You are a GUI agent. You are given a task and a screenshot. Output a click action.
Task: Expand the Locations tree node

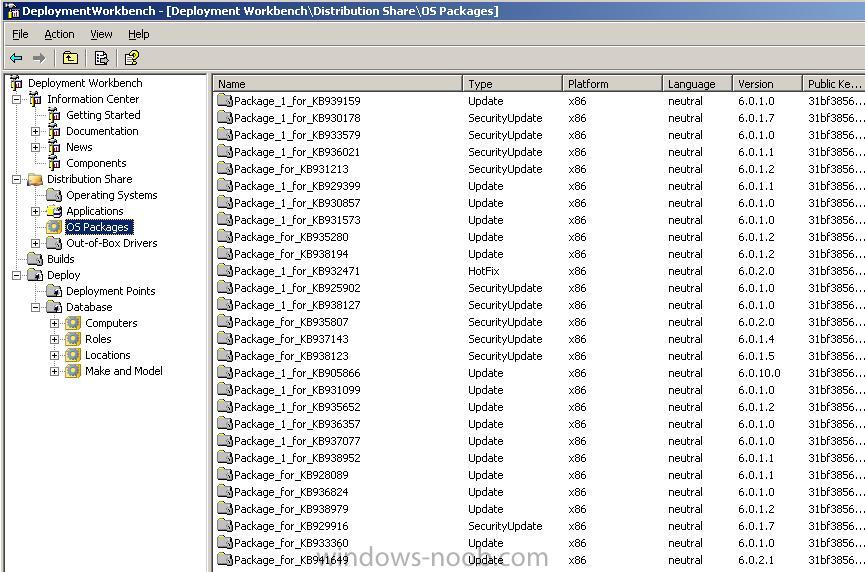(54, 355)
